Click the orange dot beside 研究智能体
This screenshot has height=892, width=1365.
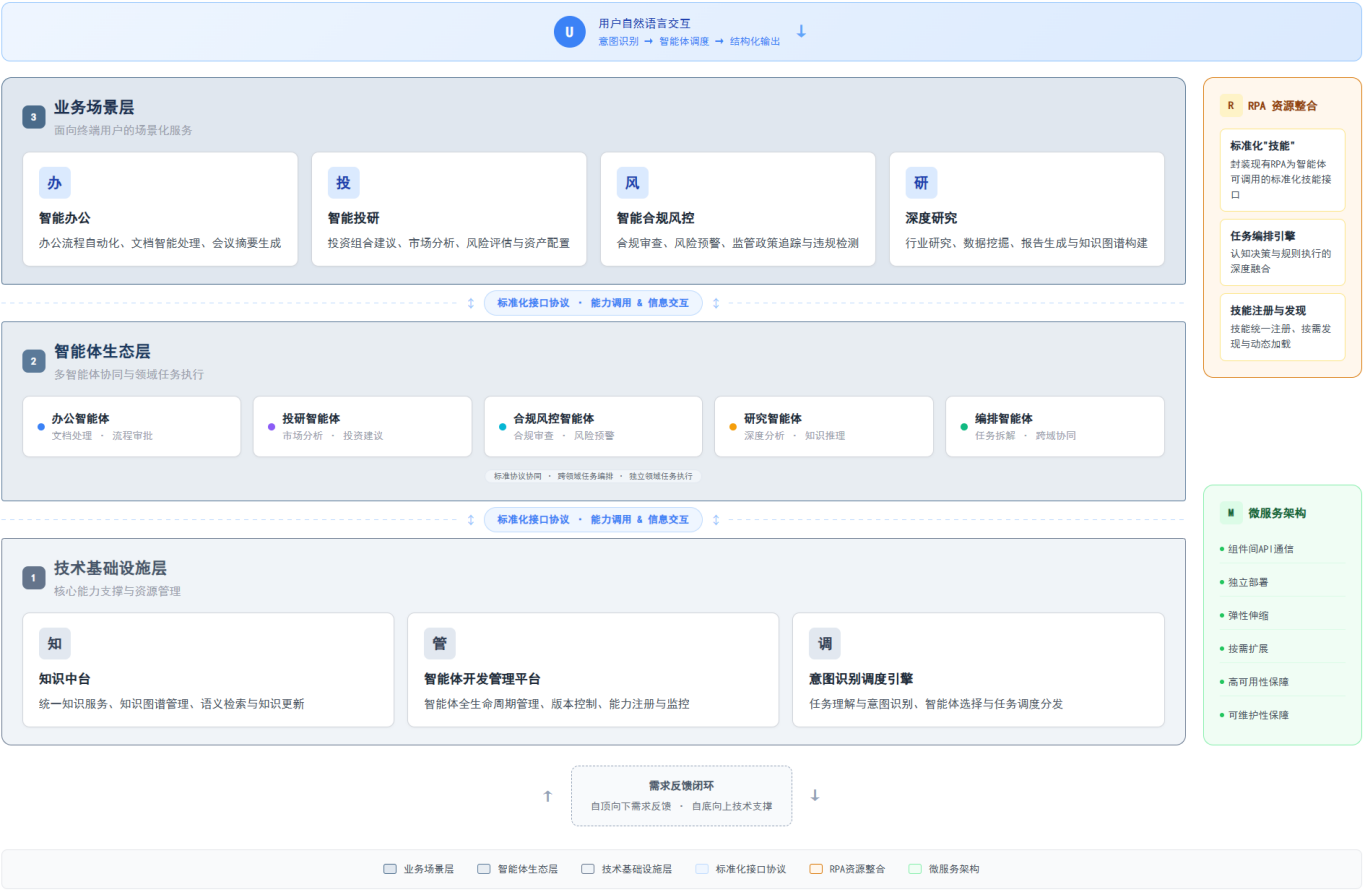point(733,427)
